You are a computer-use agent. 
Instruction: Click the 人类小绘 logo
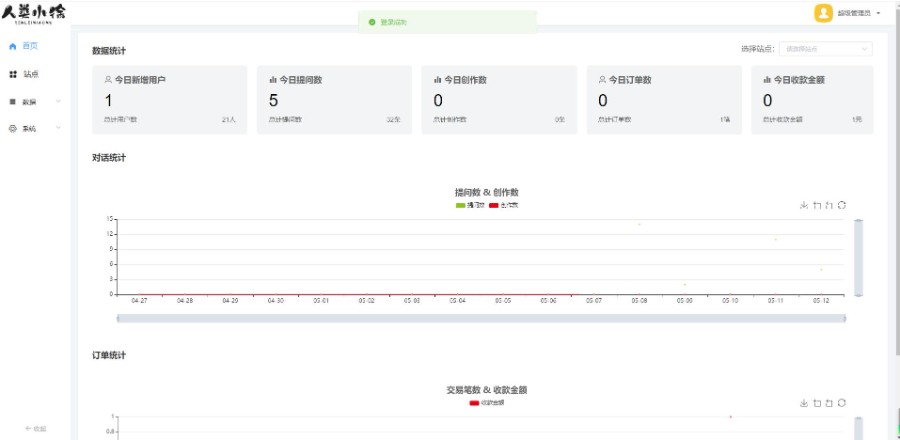(x=33, y=14)
